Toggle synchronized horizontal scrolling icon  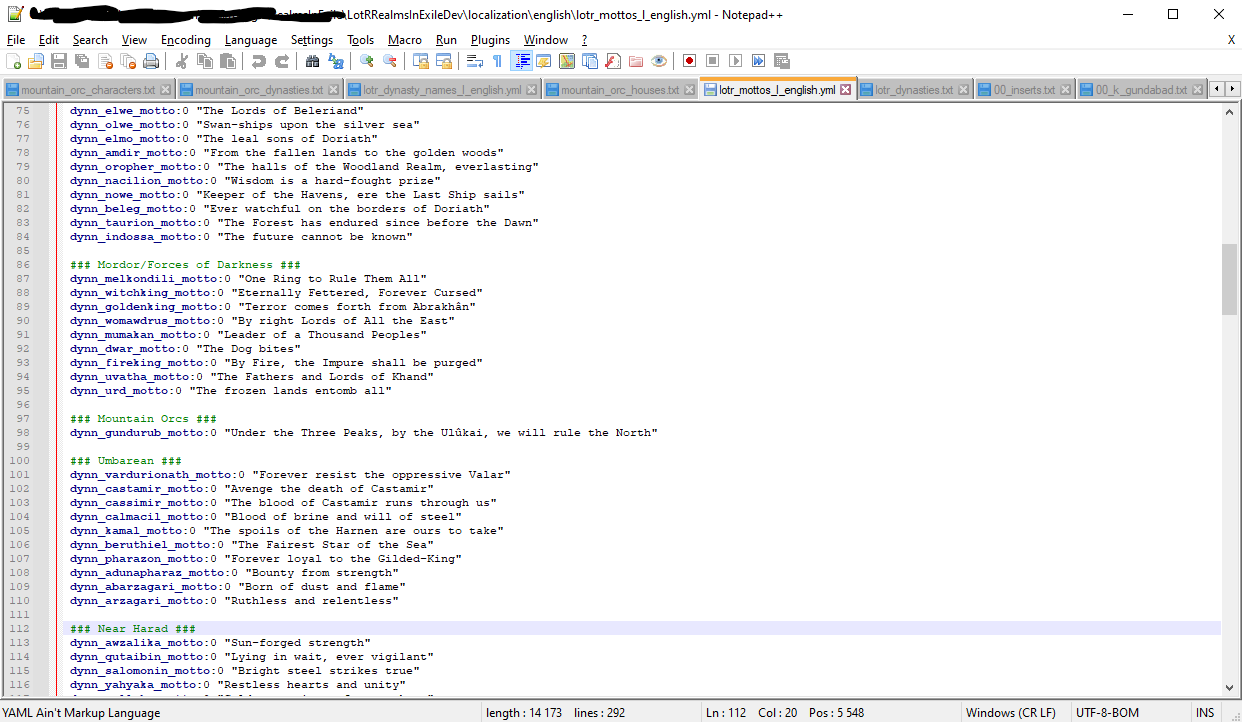pos(444,61)
